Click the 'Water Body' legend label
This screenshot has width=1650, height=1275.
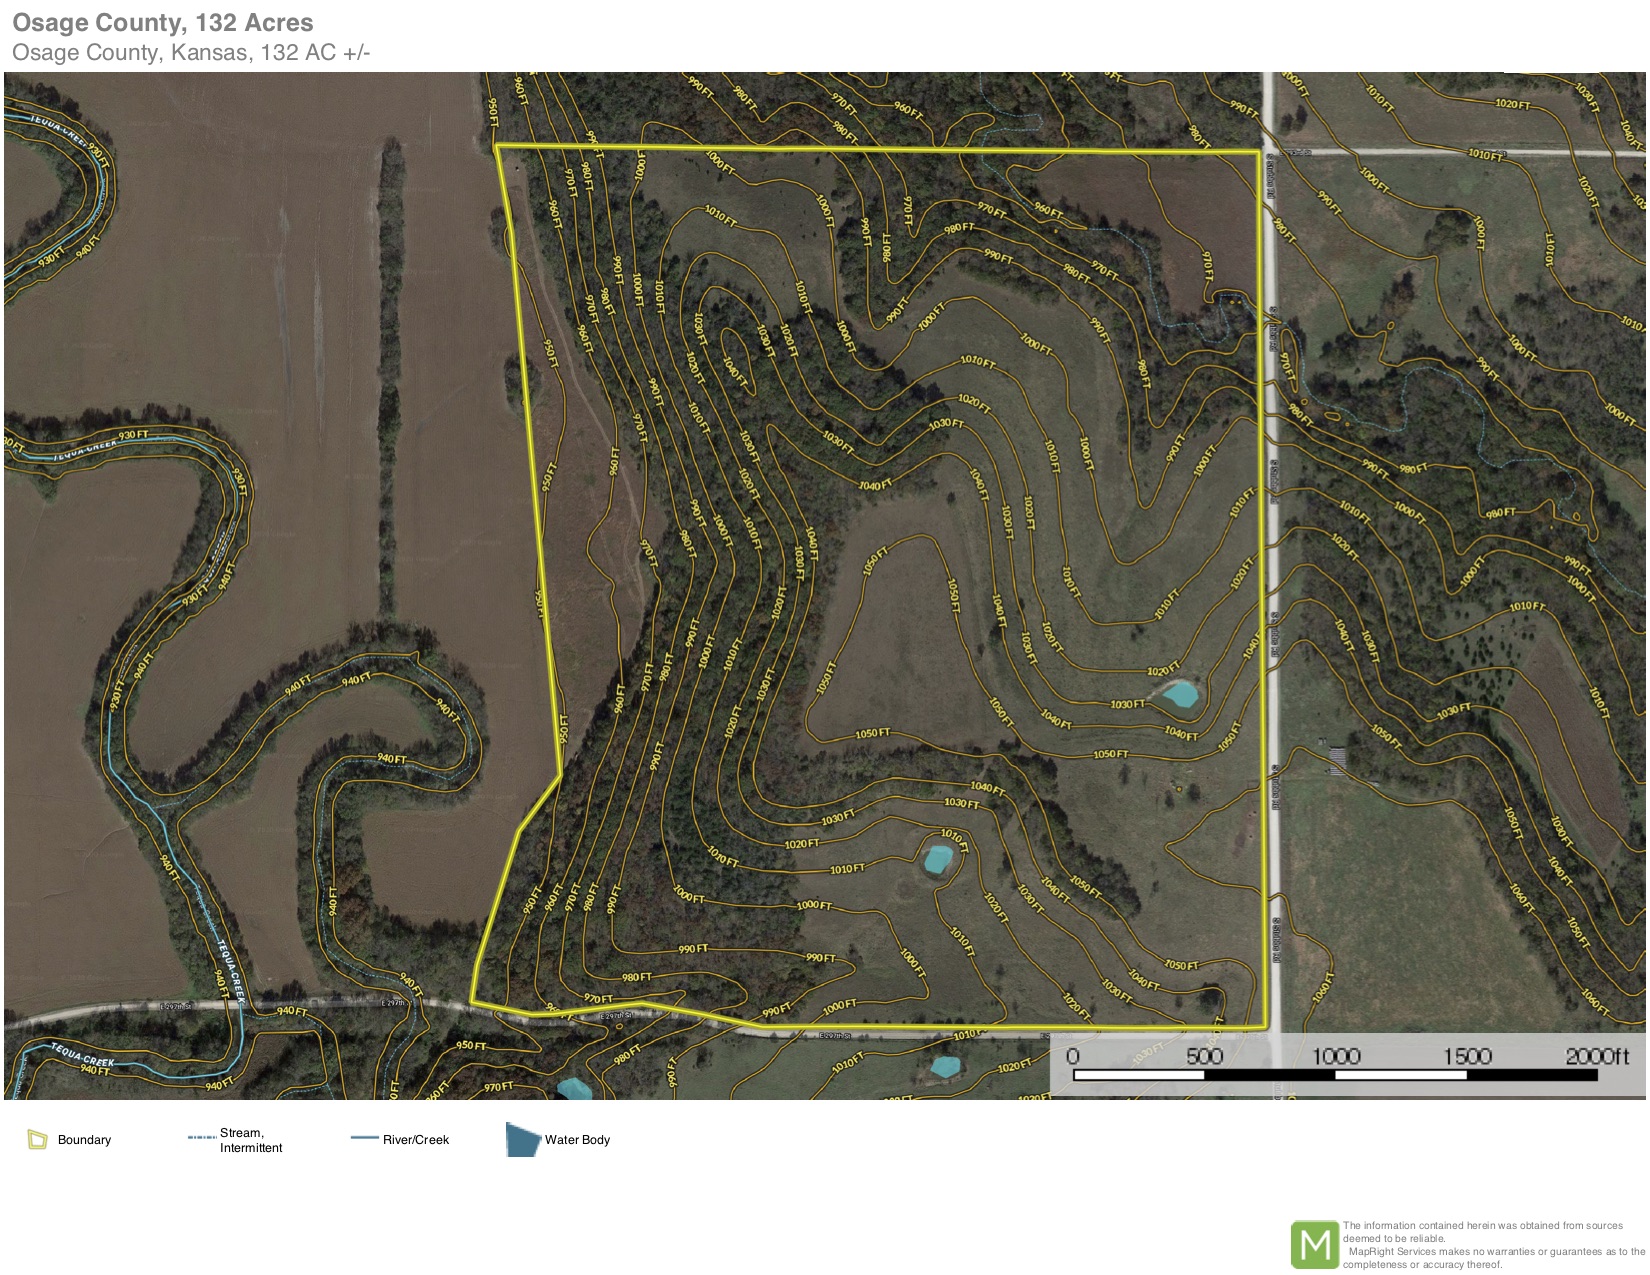tap(577, 1140)
